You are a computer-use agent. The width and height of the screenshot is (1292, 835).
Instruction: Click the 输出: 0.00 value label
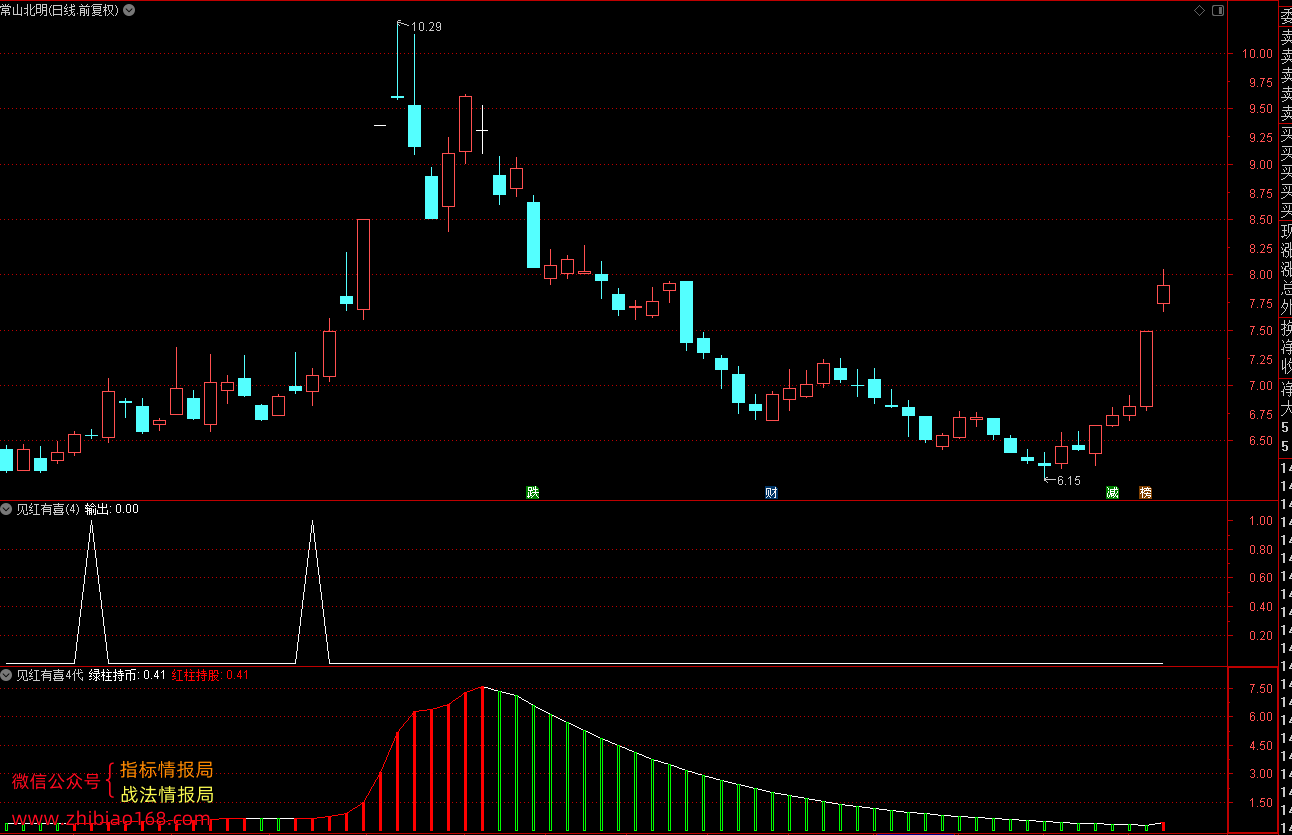(x=112, y=508)
